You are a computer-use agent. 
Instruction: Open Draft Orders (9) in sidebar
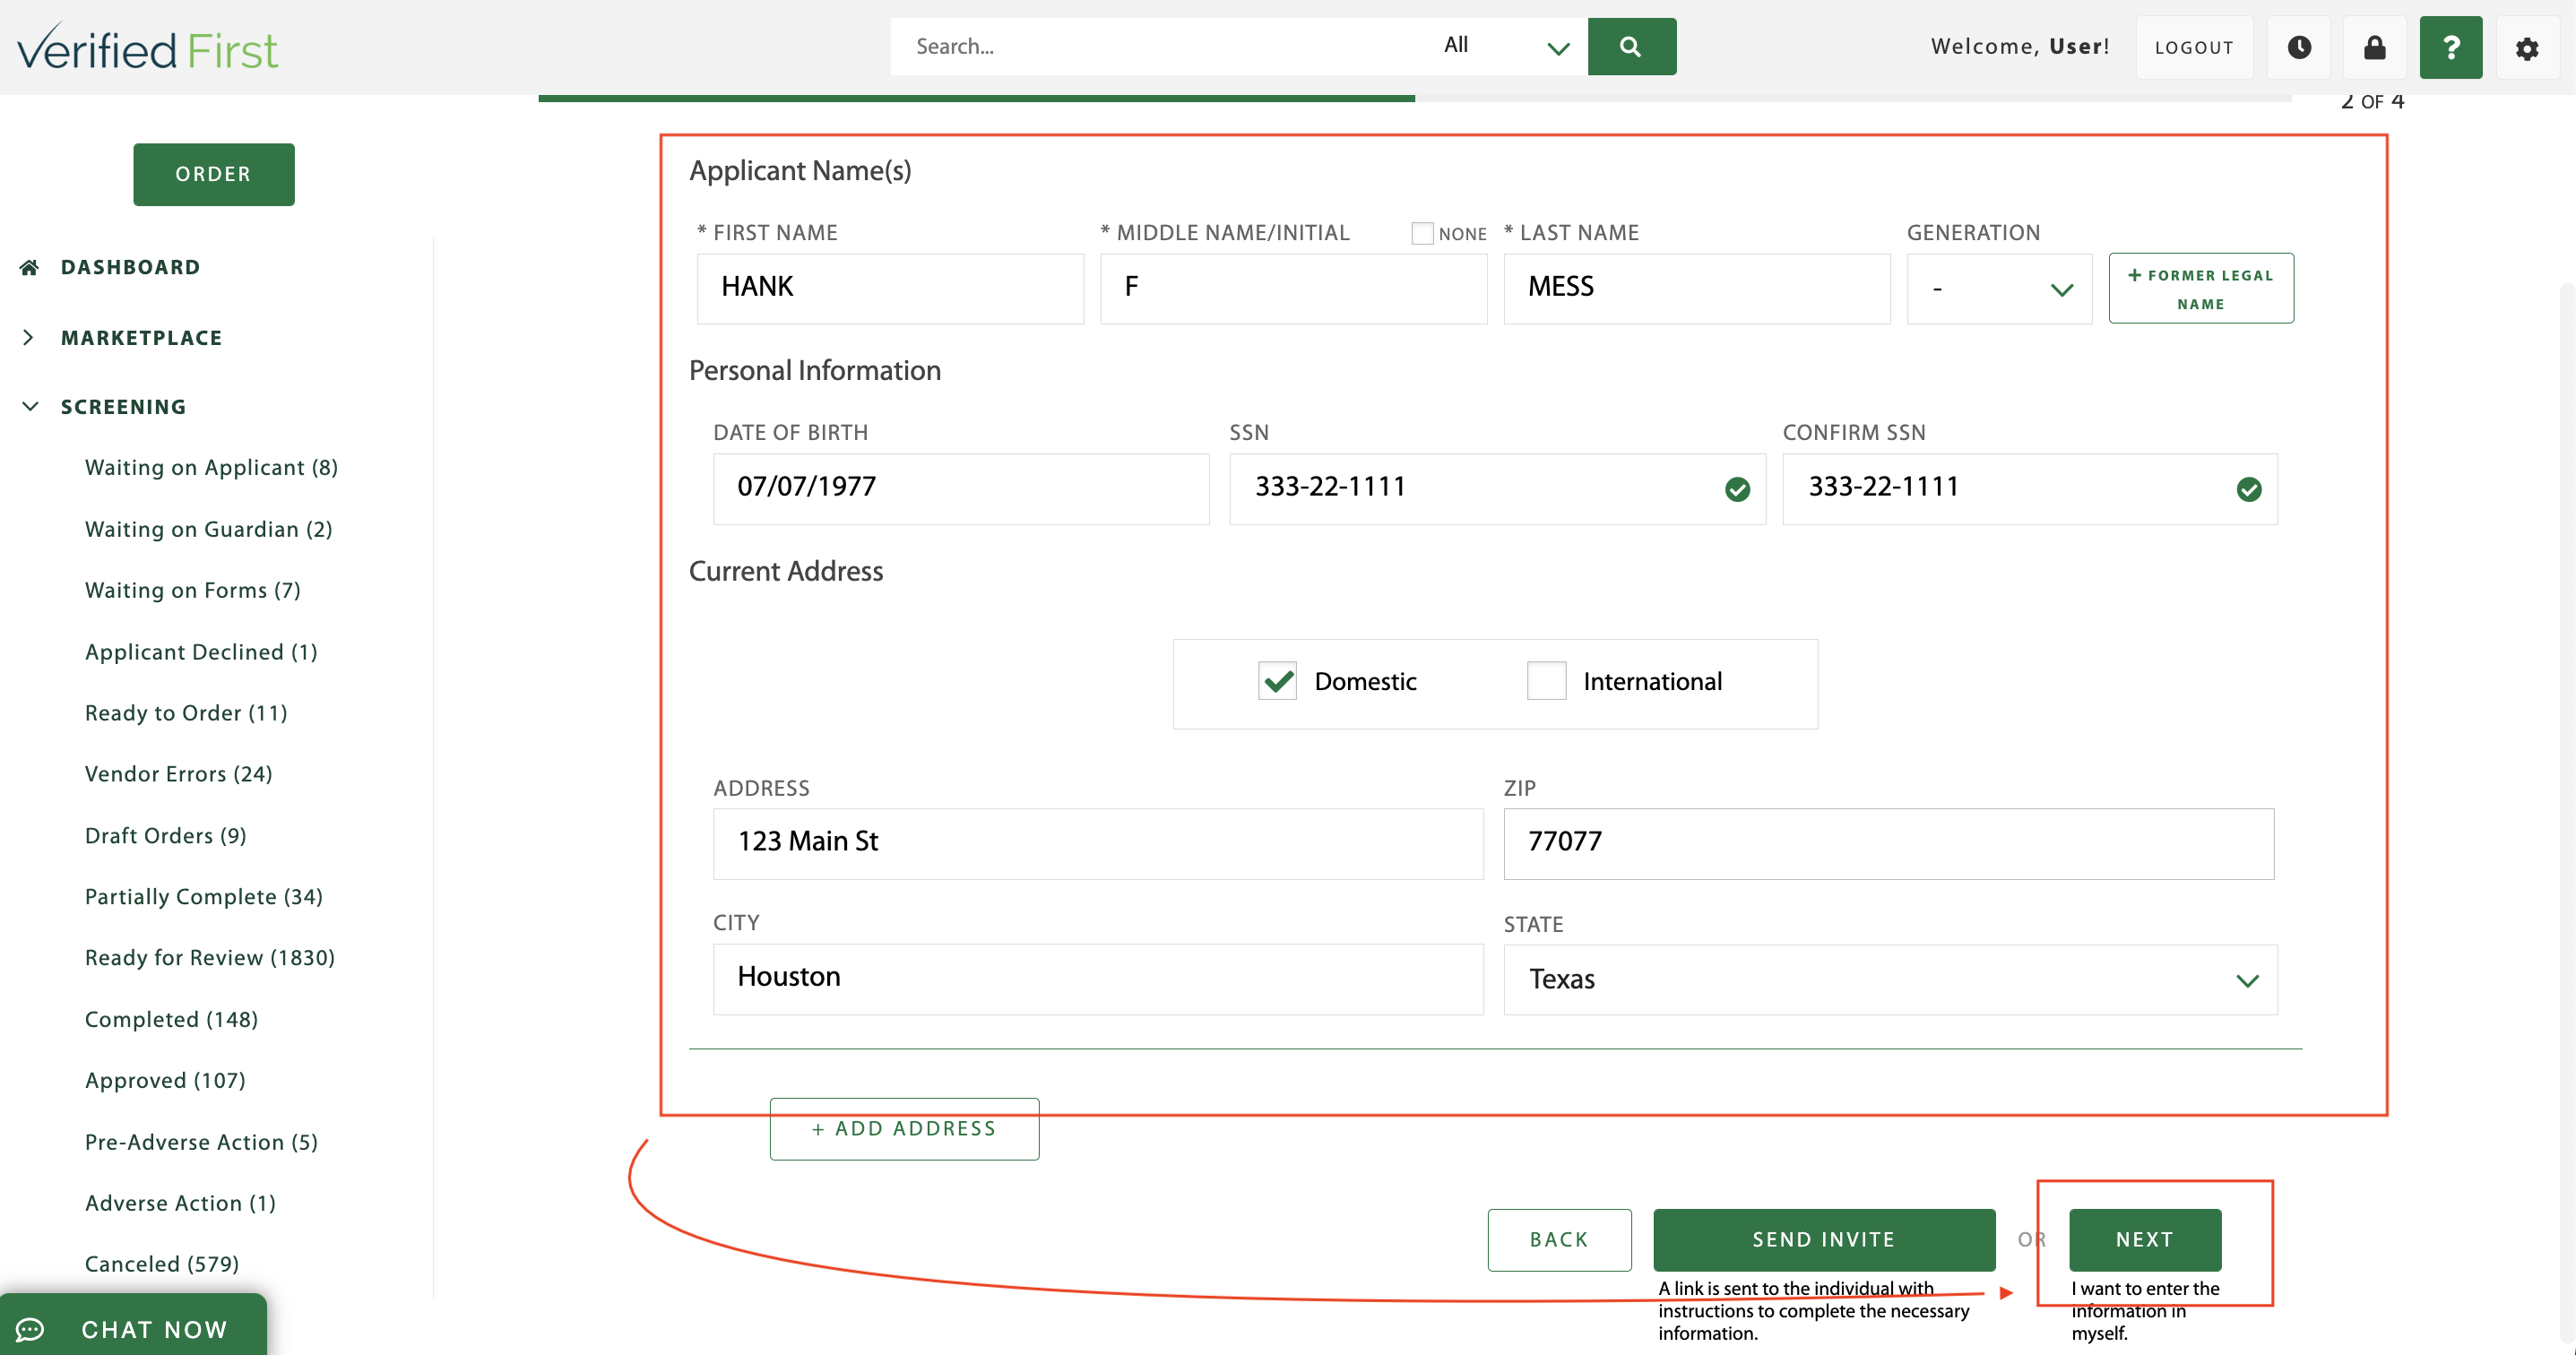[x=165, y=835]
